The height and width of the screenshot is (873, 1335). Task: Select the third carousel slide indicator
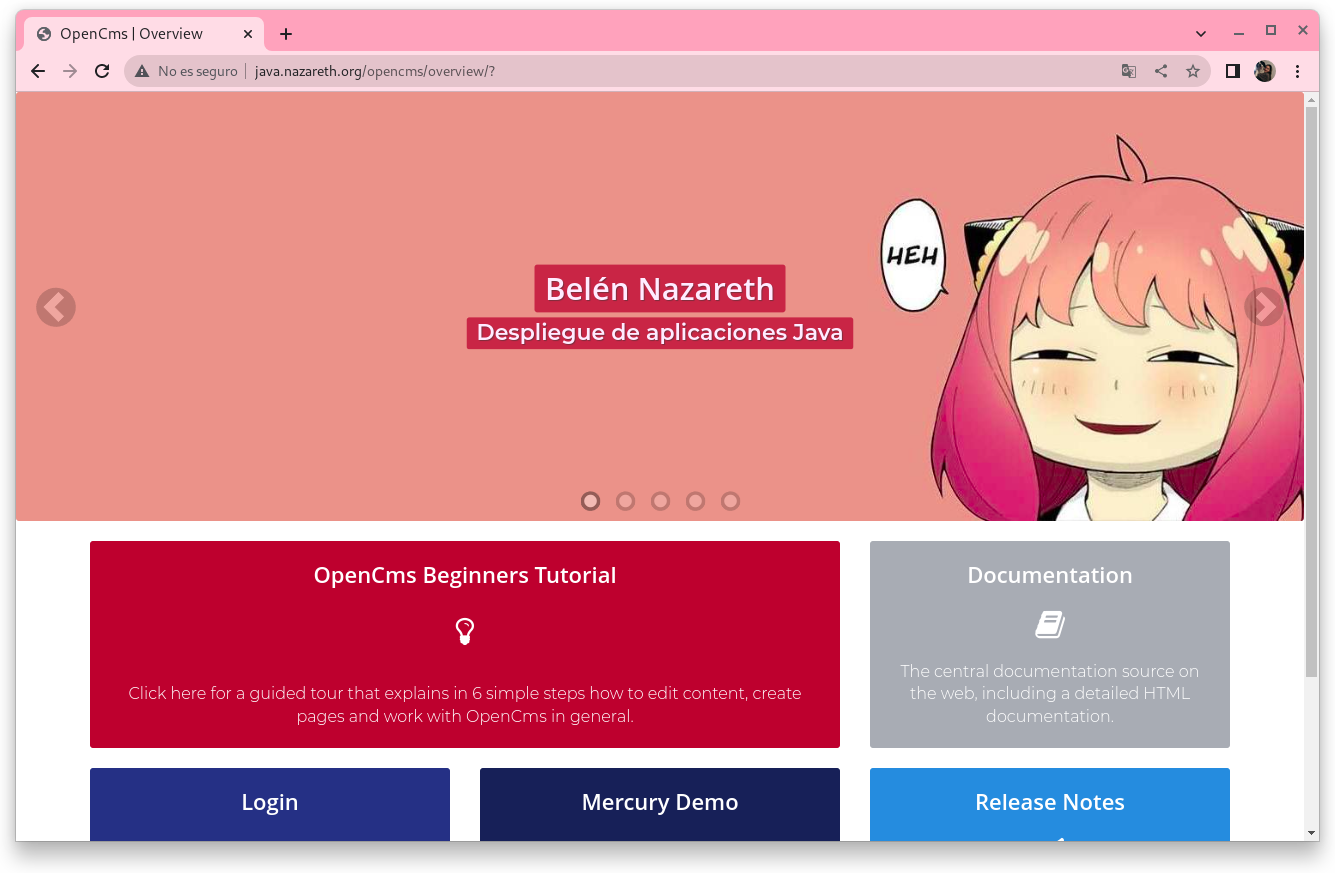660,501
